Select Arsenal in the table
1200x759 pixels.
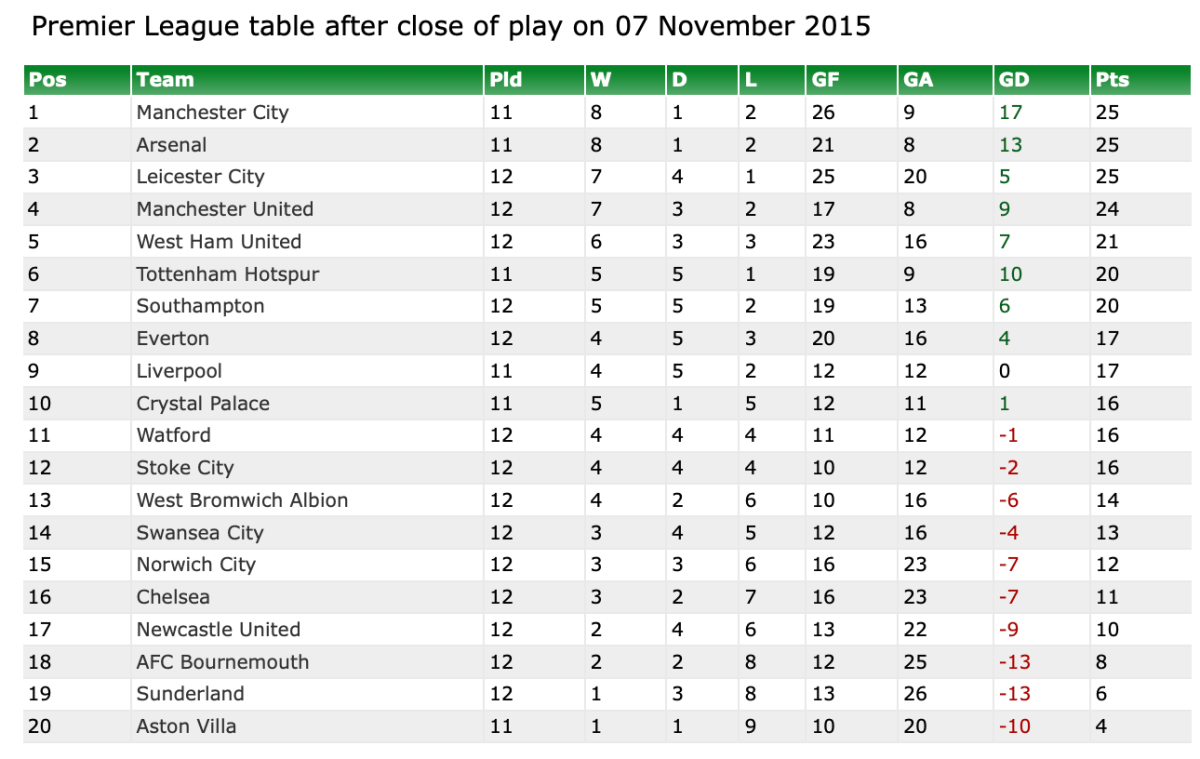point(171,145)
